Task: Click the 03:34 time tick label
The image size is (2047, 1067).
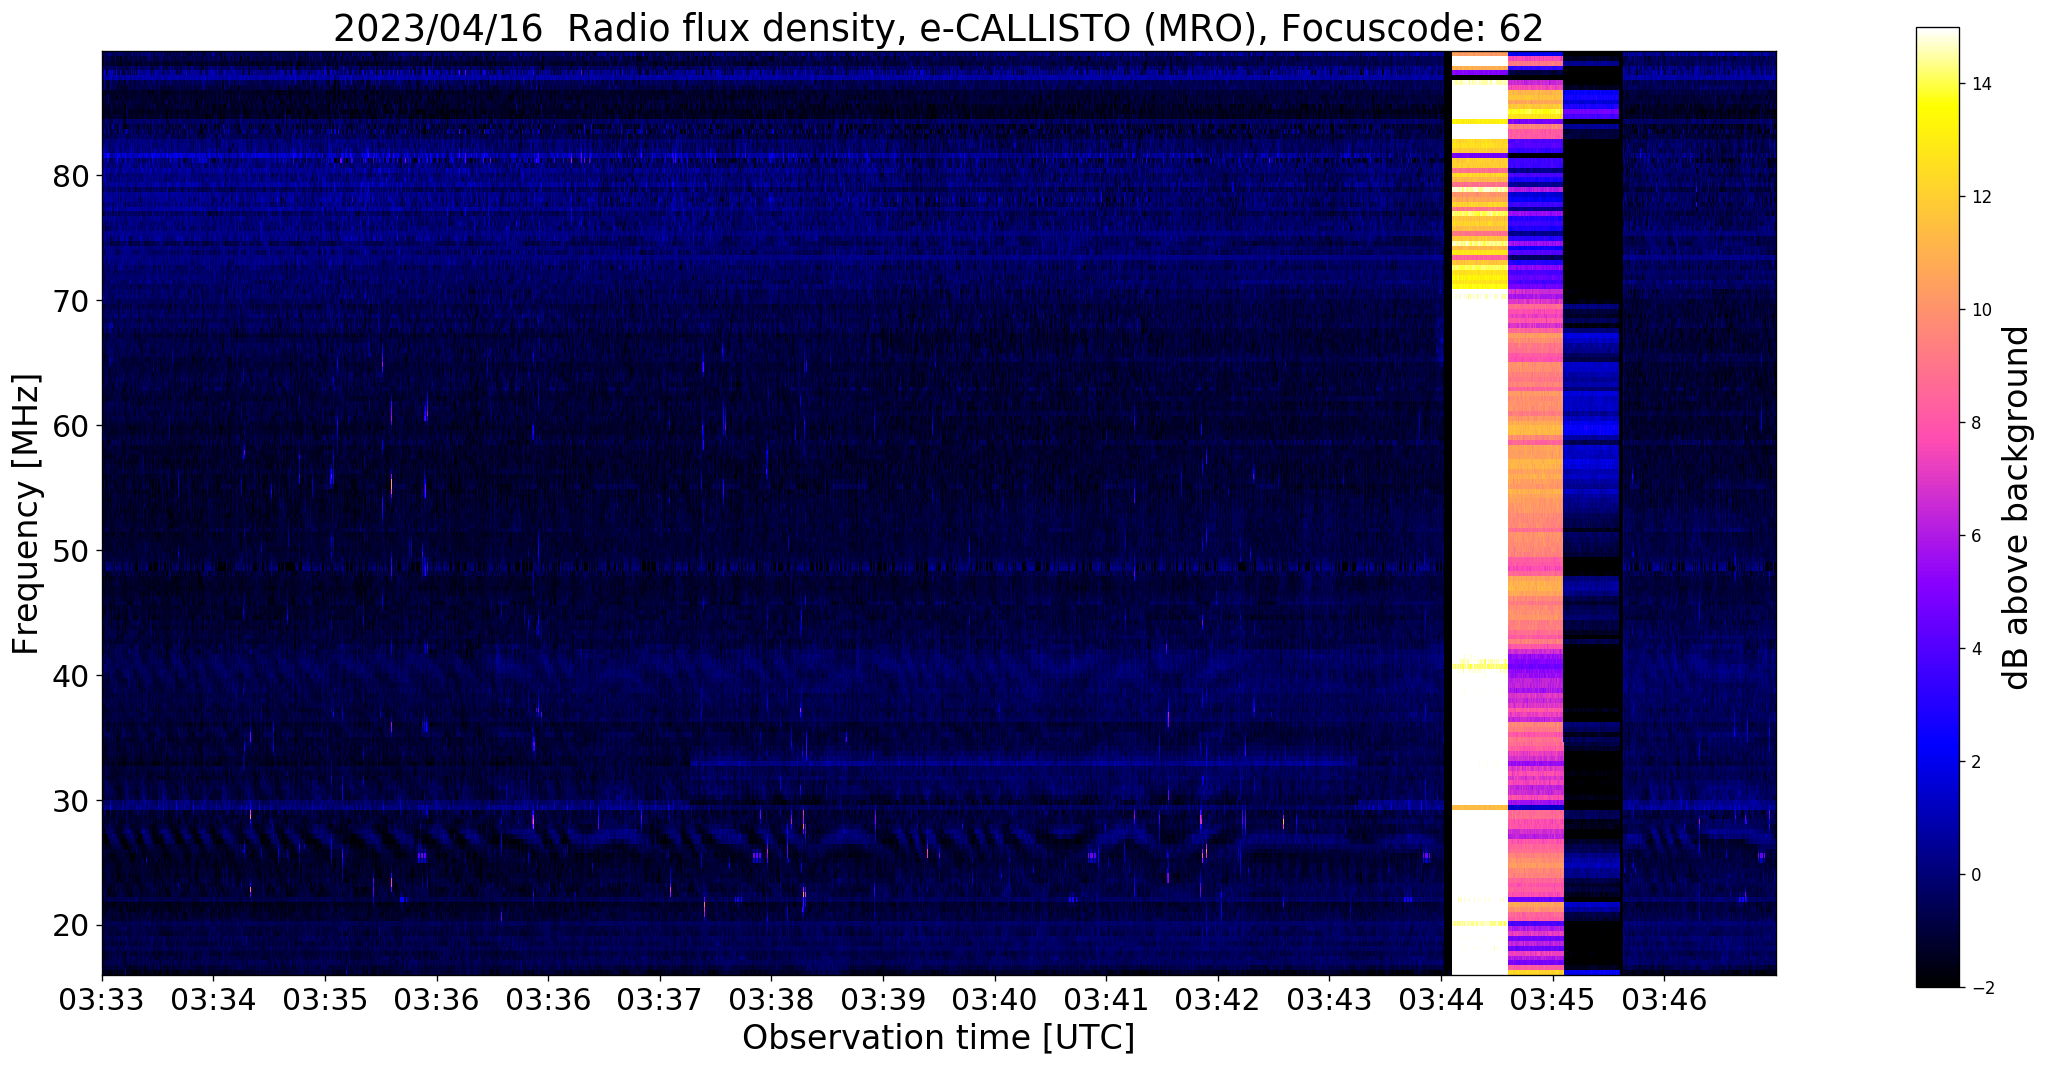Action: (213, 999)
